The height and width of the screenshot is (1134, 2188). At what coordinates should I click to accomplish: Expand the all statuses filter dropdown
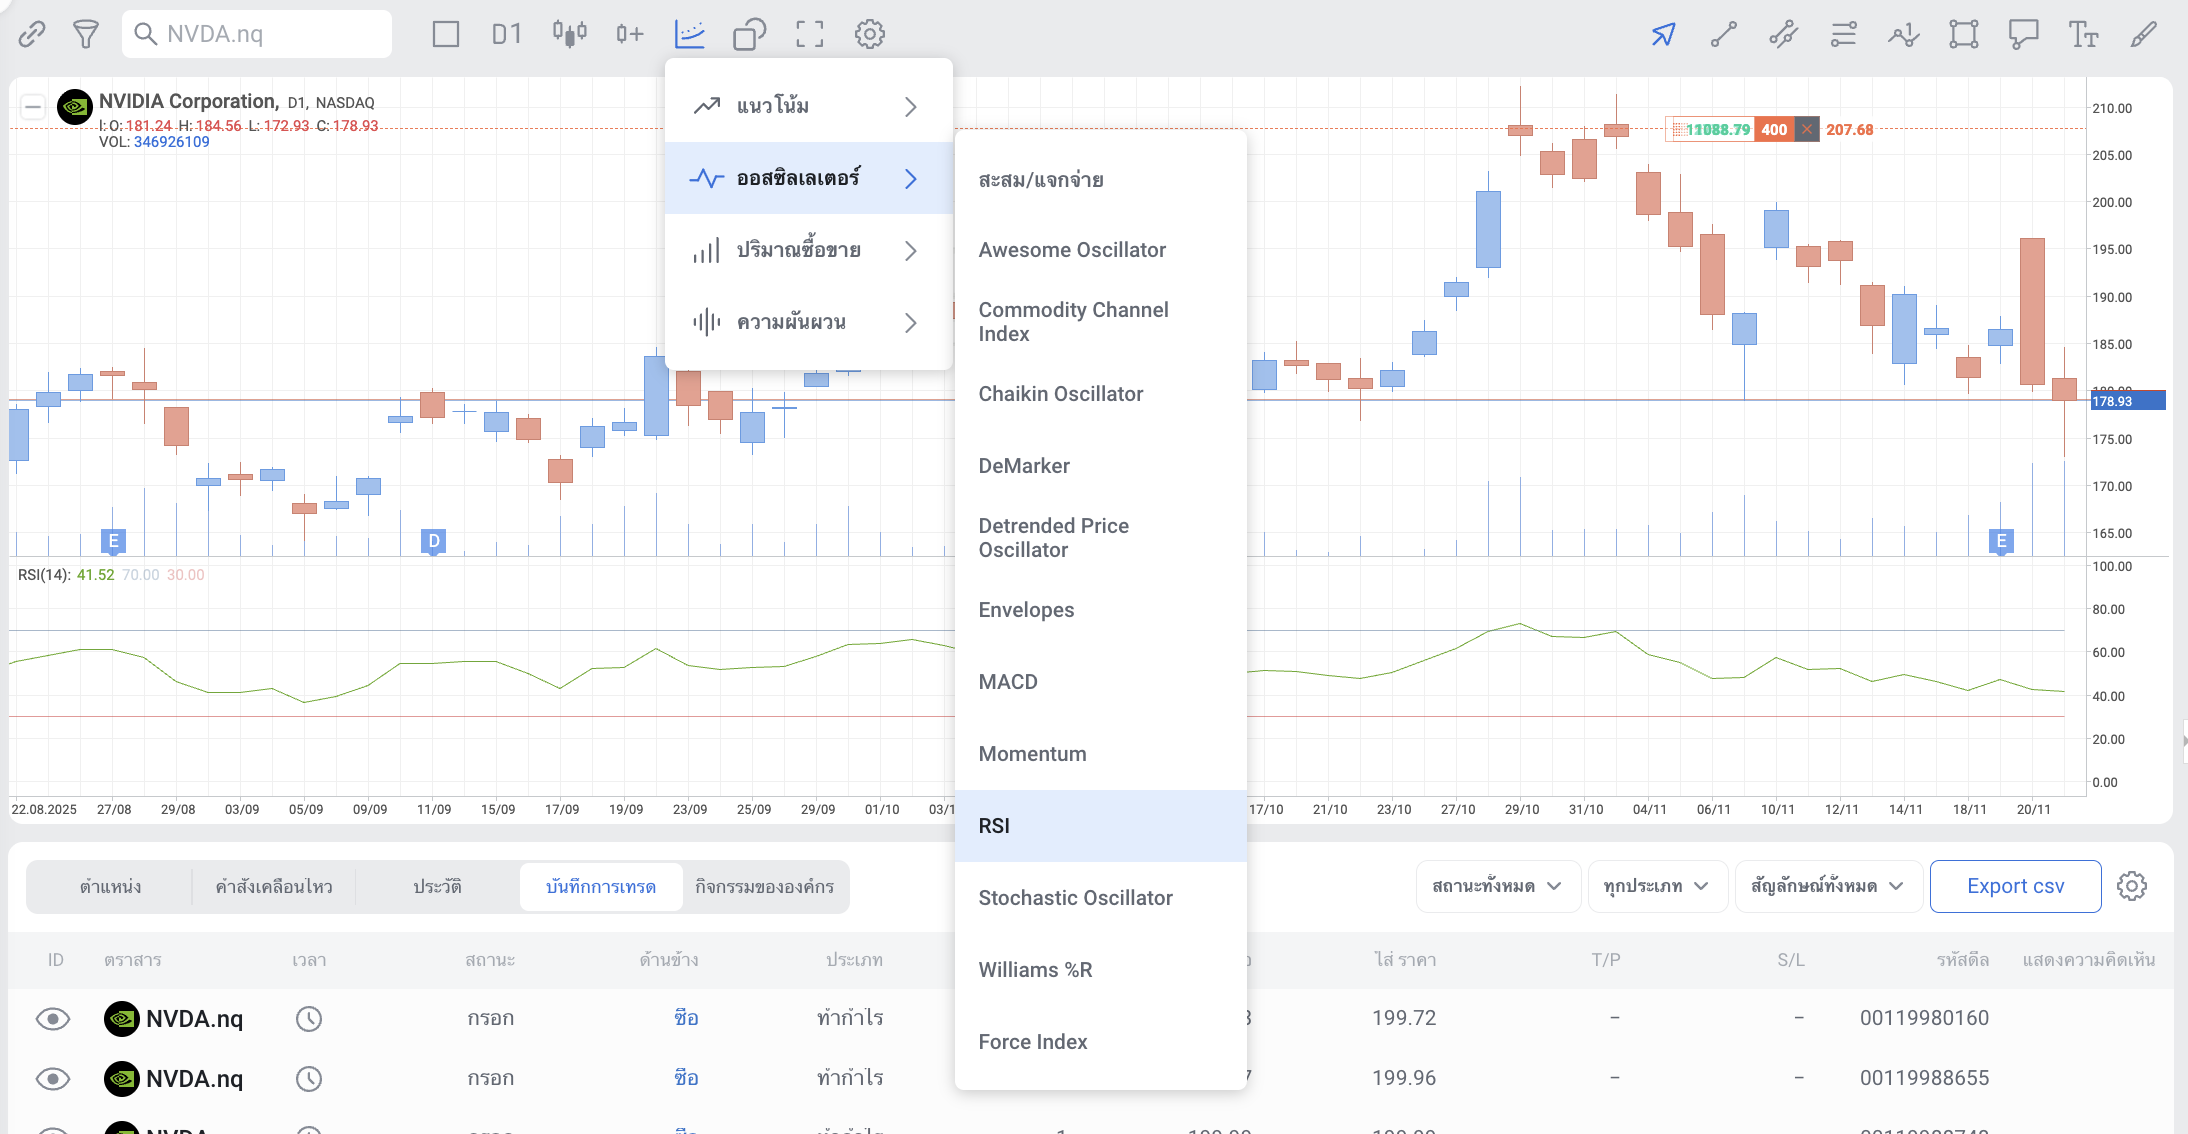1497,886
